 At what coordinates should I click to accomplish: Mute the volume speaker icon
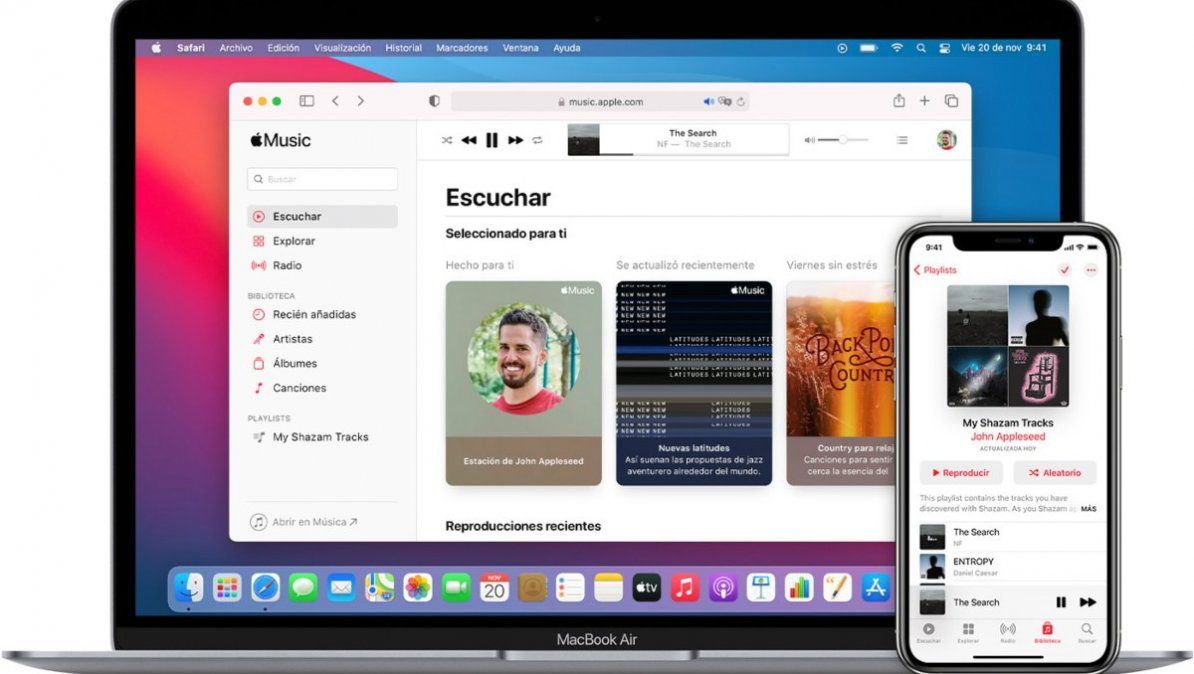click(x=809, y=140)
